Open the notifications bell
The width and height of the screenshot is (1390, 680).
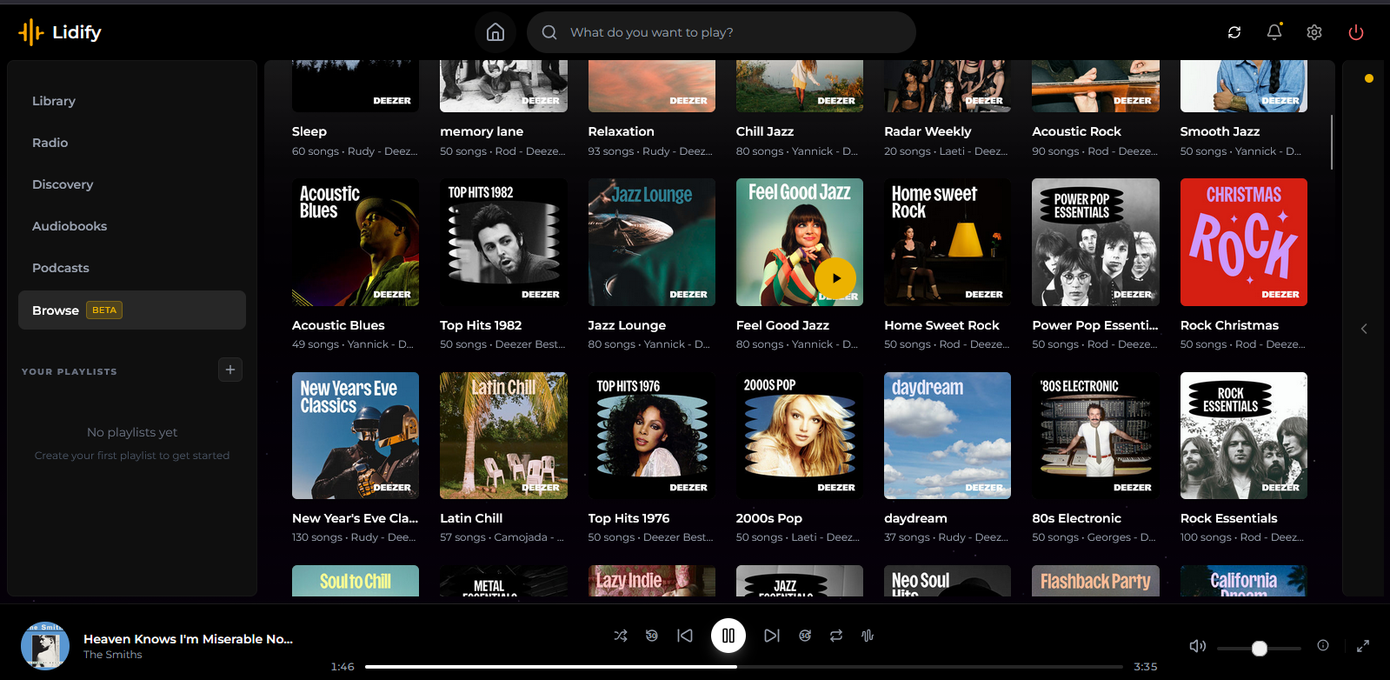[x=1274, y=32]
